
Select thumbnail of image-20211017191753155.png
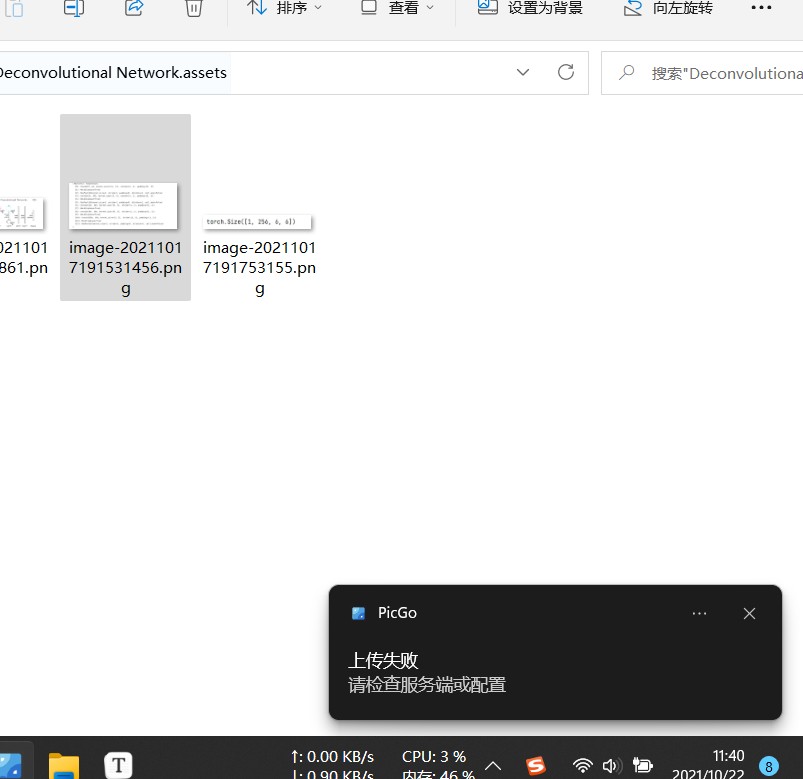tap(257, 222)
